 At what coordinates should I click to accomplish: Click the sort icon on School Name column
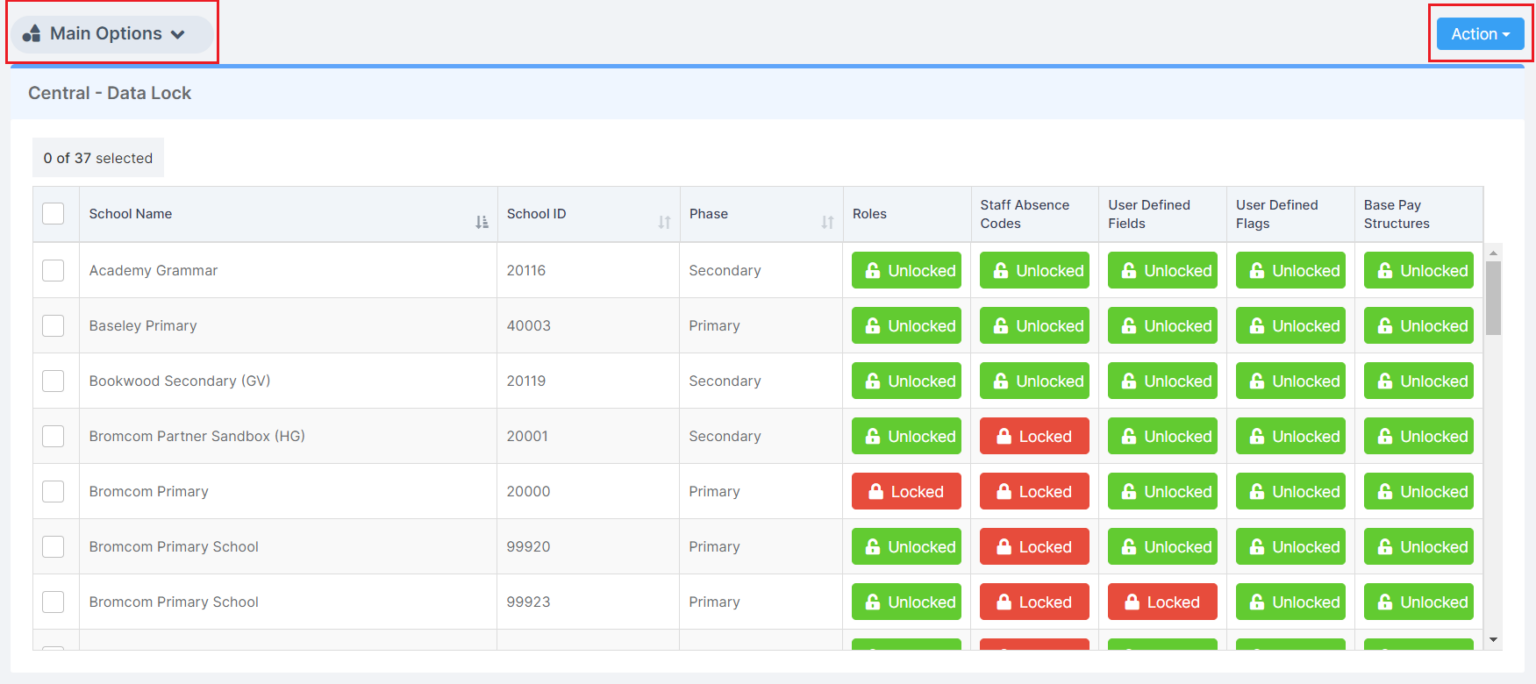click(x=482, y=222)
